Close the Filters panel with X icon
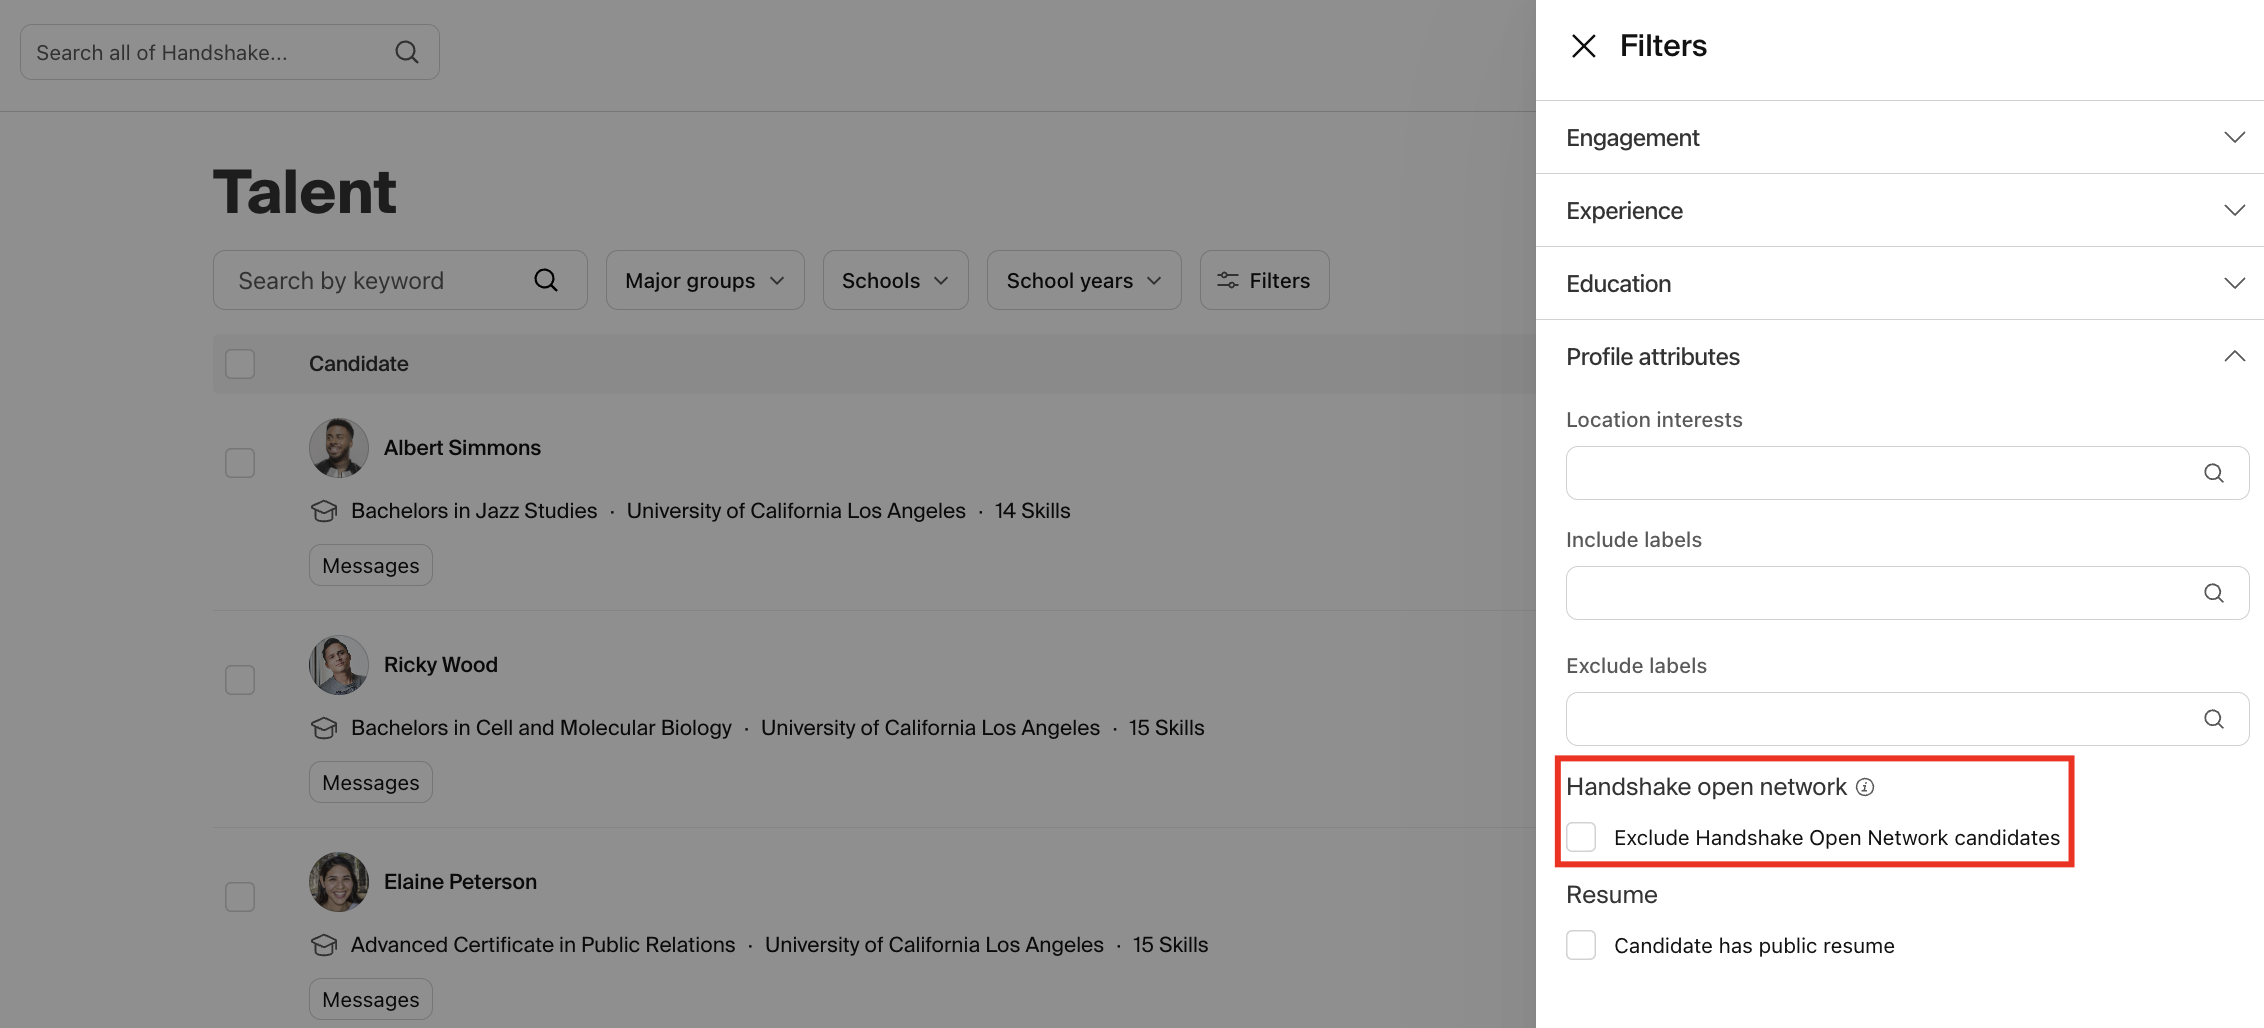This screenshot has width=2264, height=1028. tap(1583, 46)
